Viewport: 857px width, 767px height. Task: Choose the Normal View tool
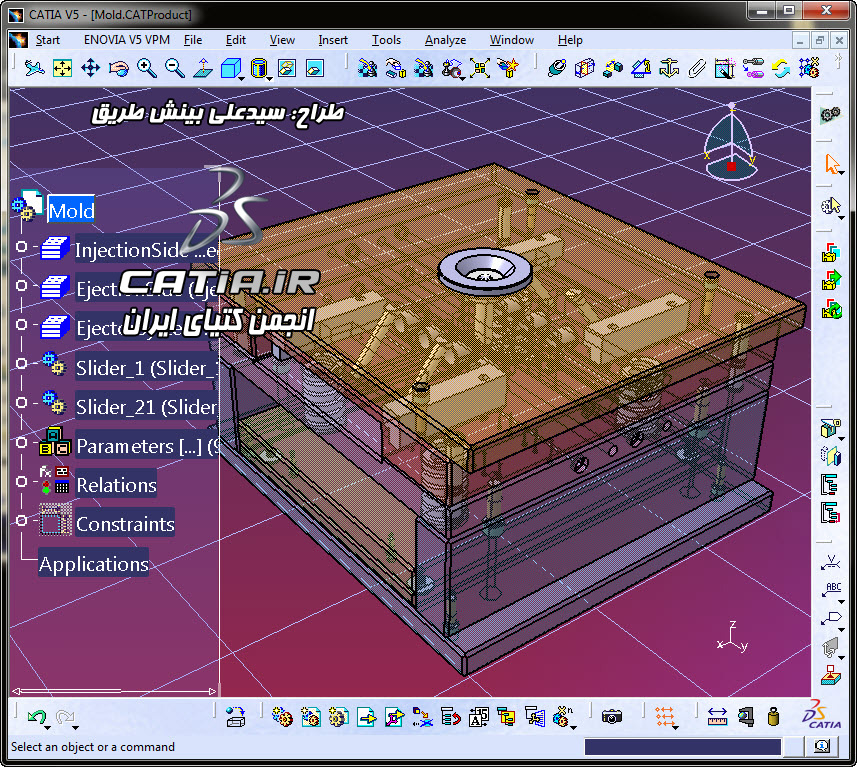tap(203, 68)
